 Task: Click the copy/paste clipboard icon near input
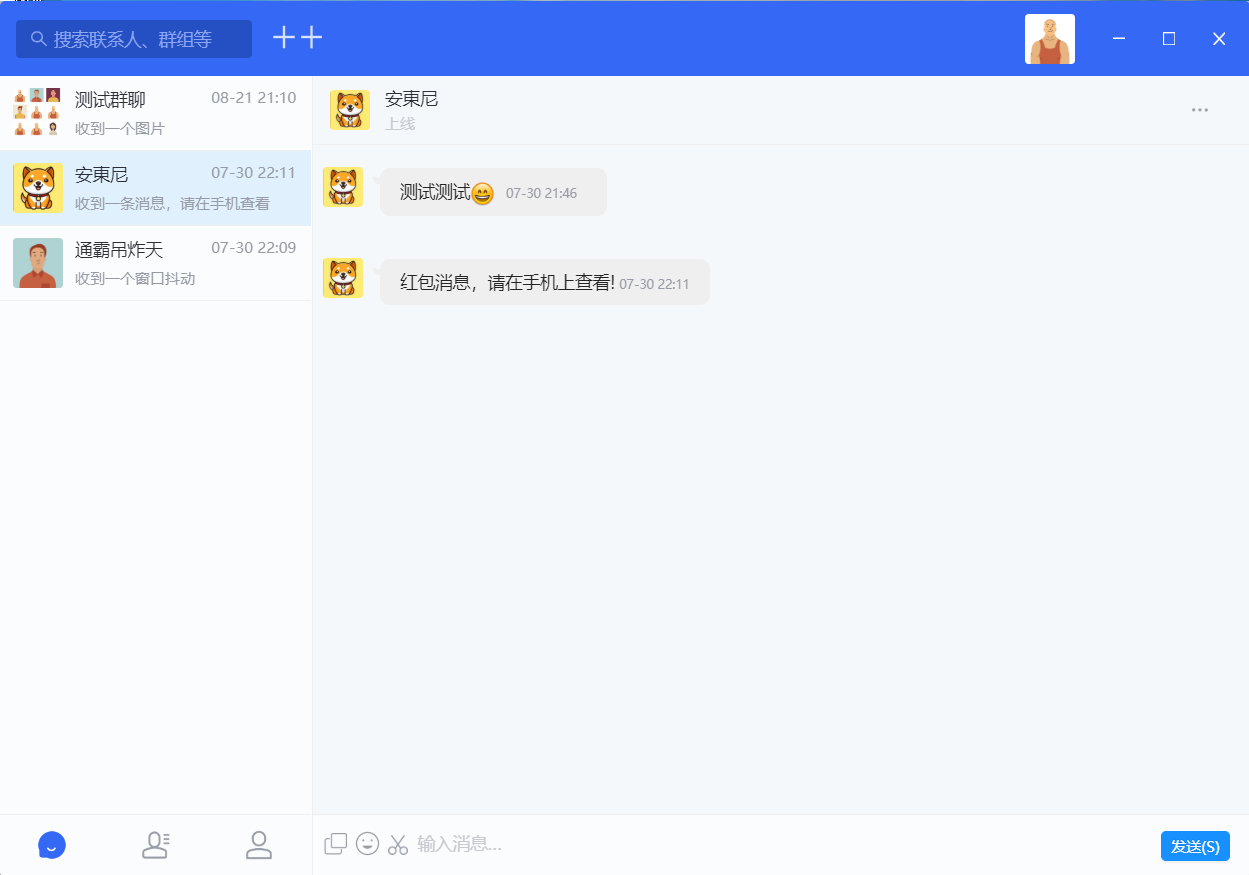point(335,842)
